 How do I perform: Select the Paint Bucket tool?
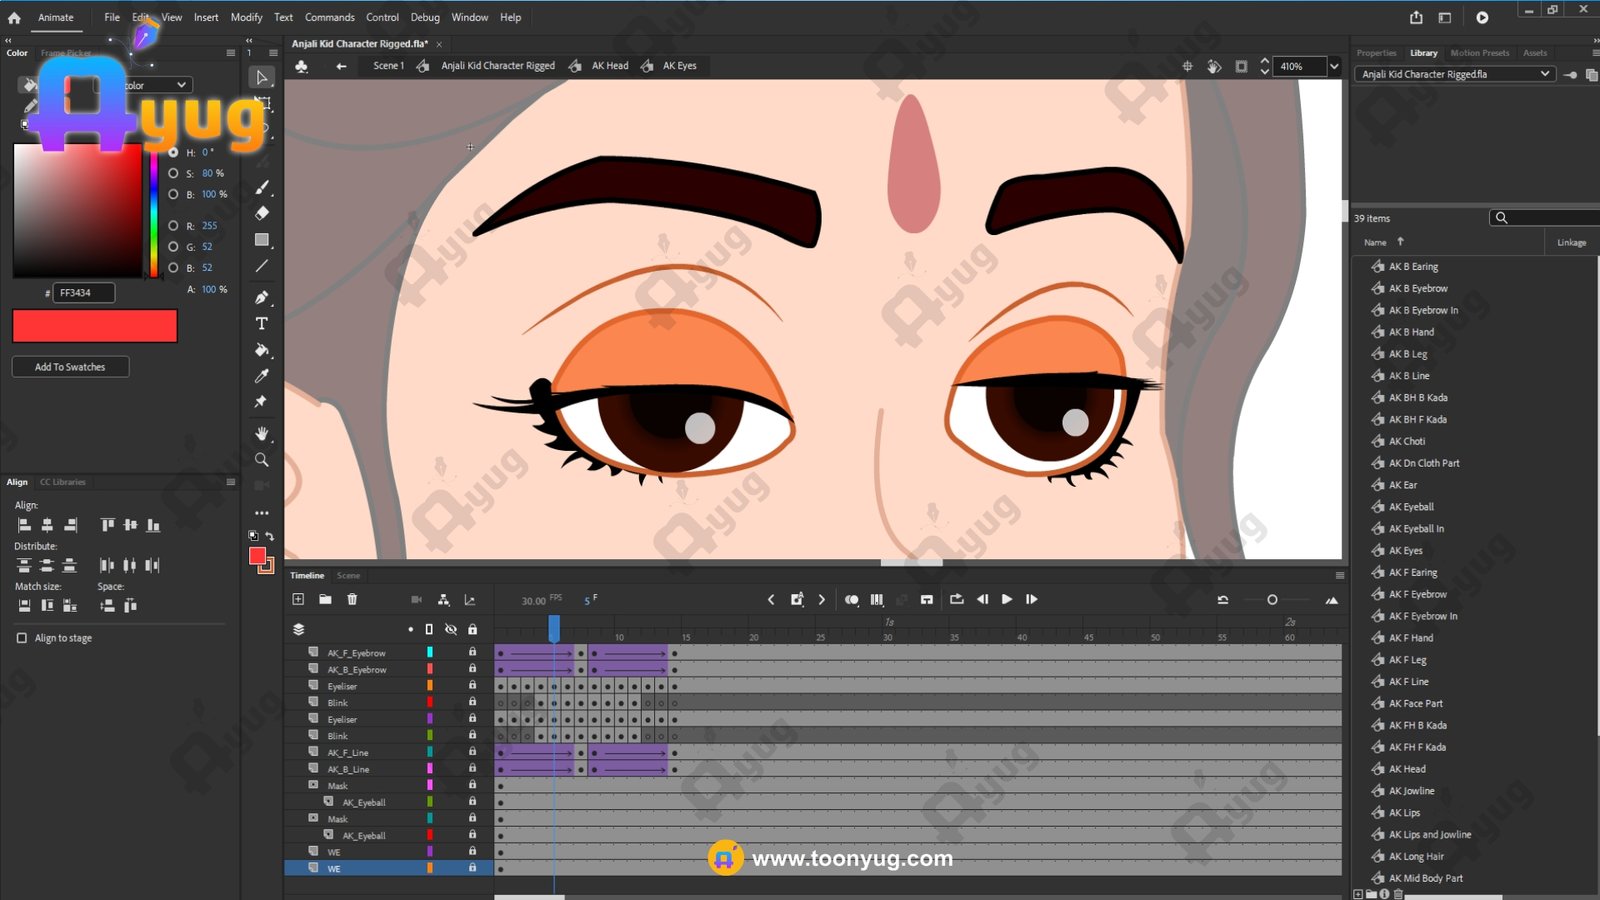[x=262, y=350]
